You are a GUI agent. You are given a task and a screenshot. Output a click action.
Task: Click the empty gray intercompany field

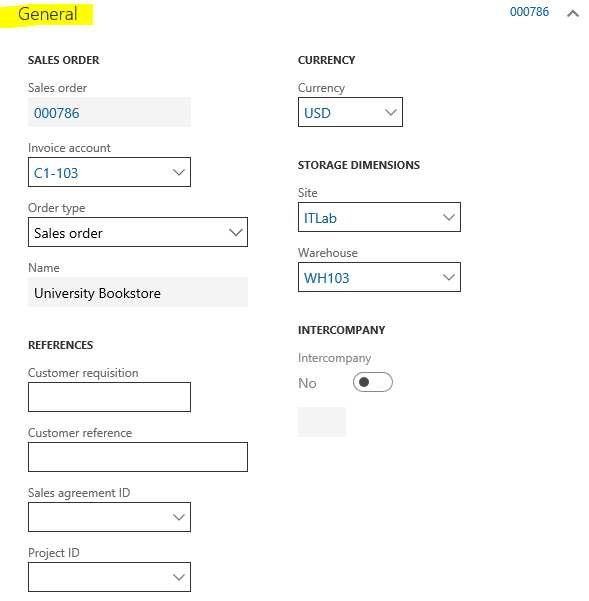(x=322, y=422)
